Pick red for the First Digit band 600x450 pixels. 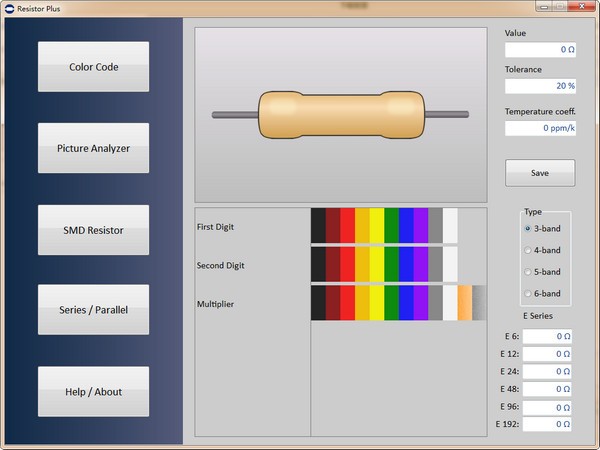pyautogui.click(x=348, y=225)
